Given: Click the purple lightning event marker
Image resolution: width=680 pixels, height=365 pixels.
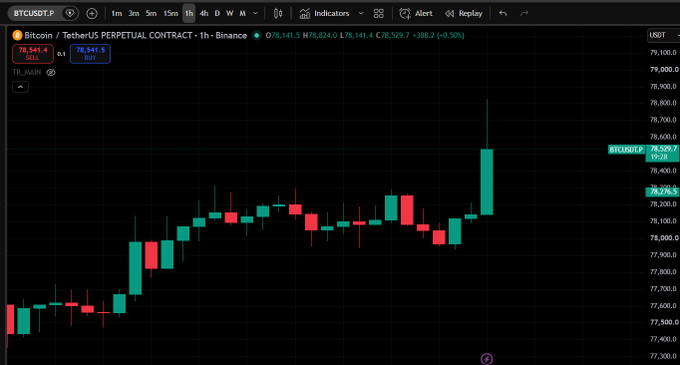Looking at the screenshot, I should pyautogui.click(x=487, y=359).
